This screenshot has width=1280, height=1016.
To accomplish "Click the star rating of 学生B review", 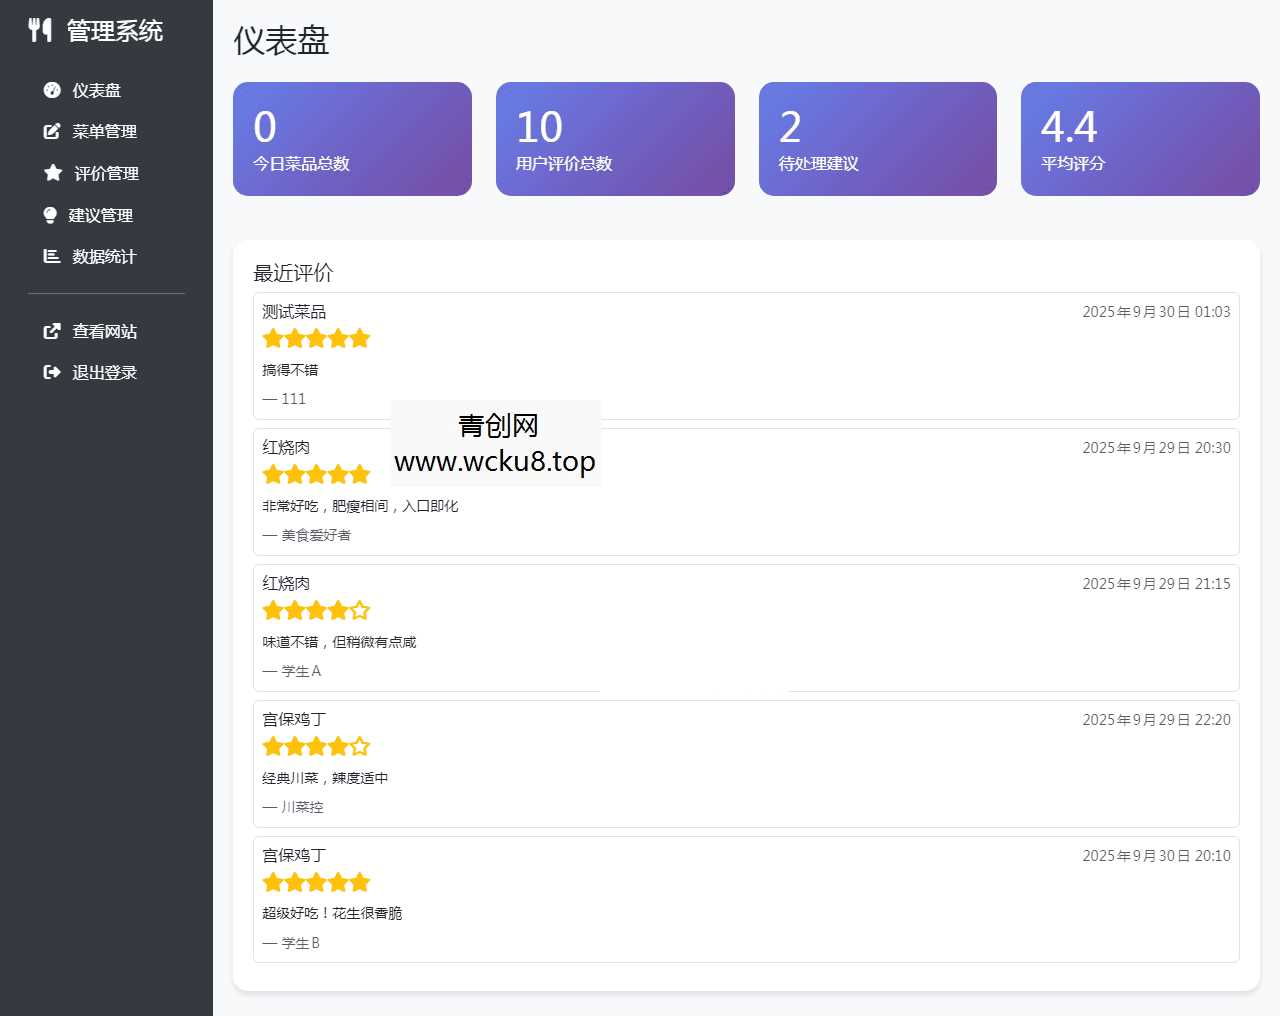I will point(316,882).
